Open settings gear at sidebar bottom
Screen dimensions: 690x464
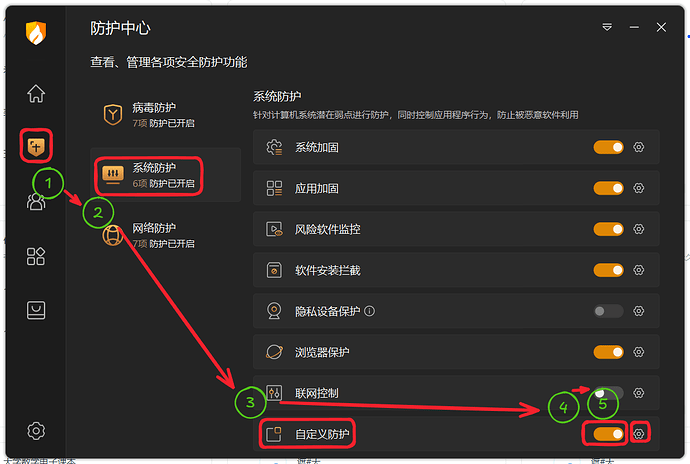36,431
